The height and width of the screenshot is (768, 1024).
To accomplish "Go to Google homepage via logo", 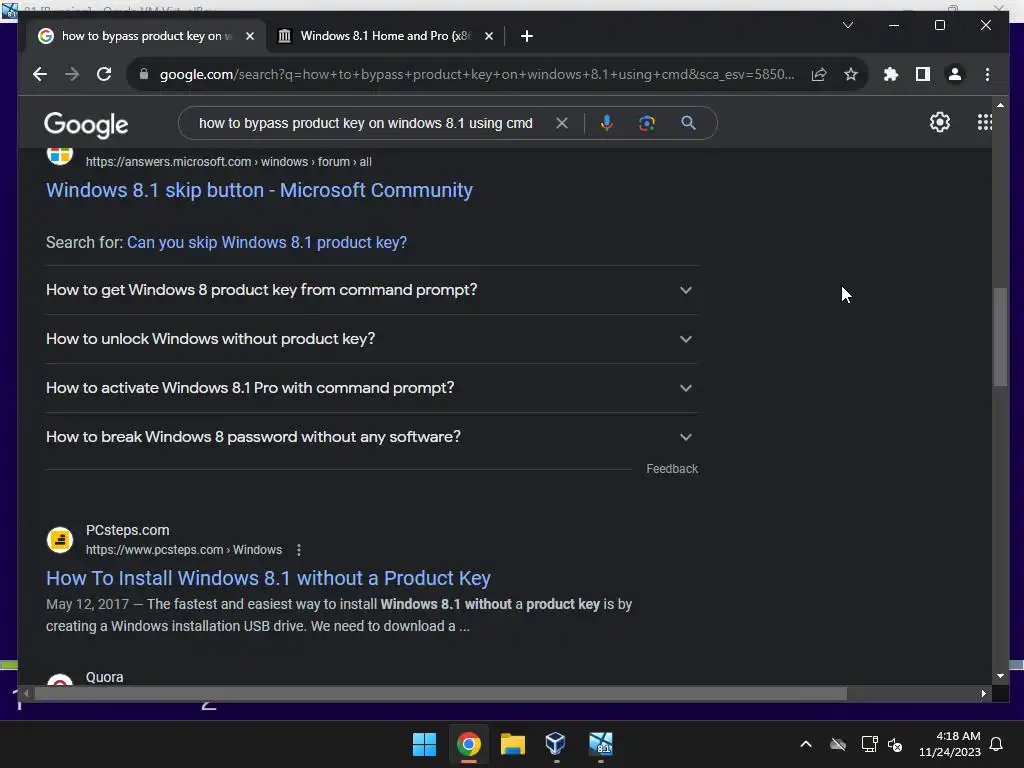I will [x=86, y=124].
